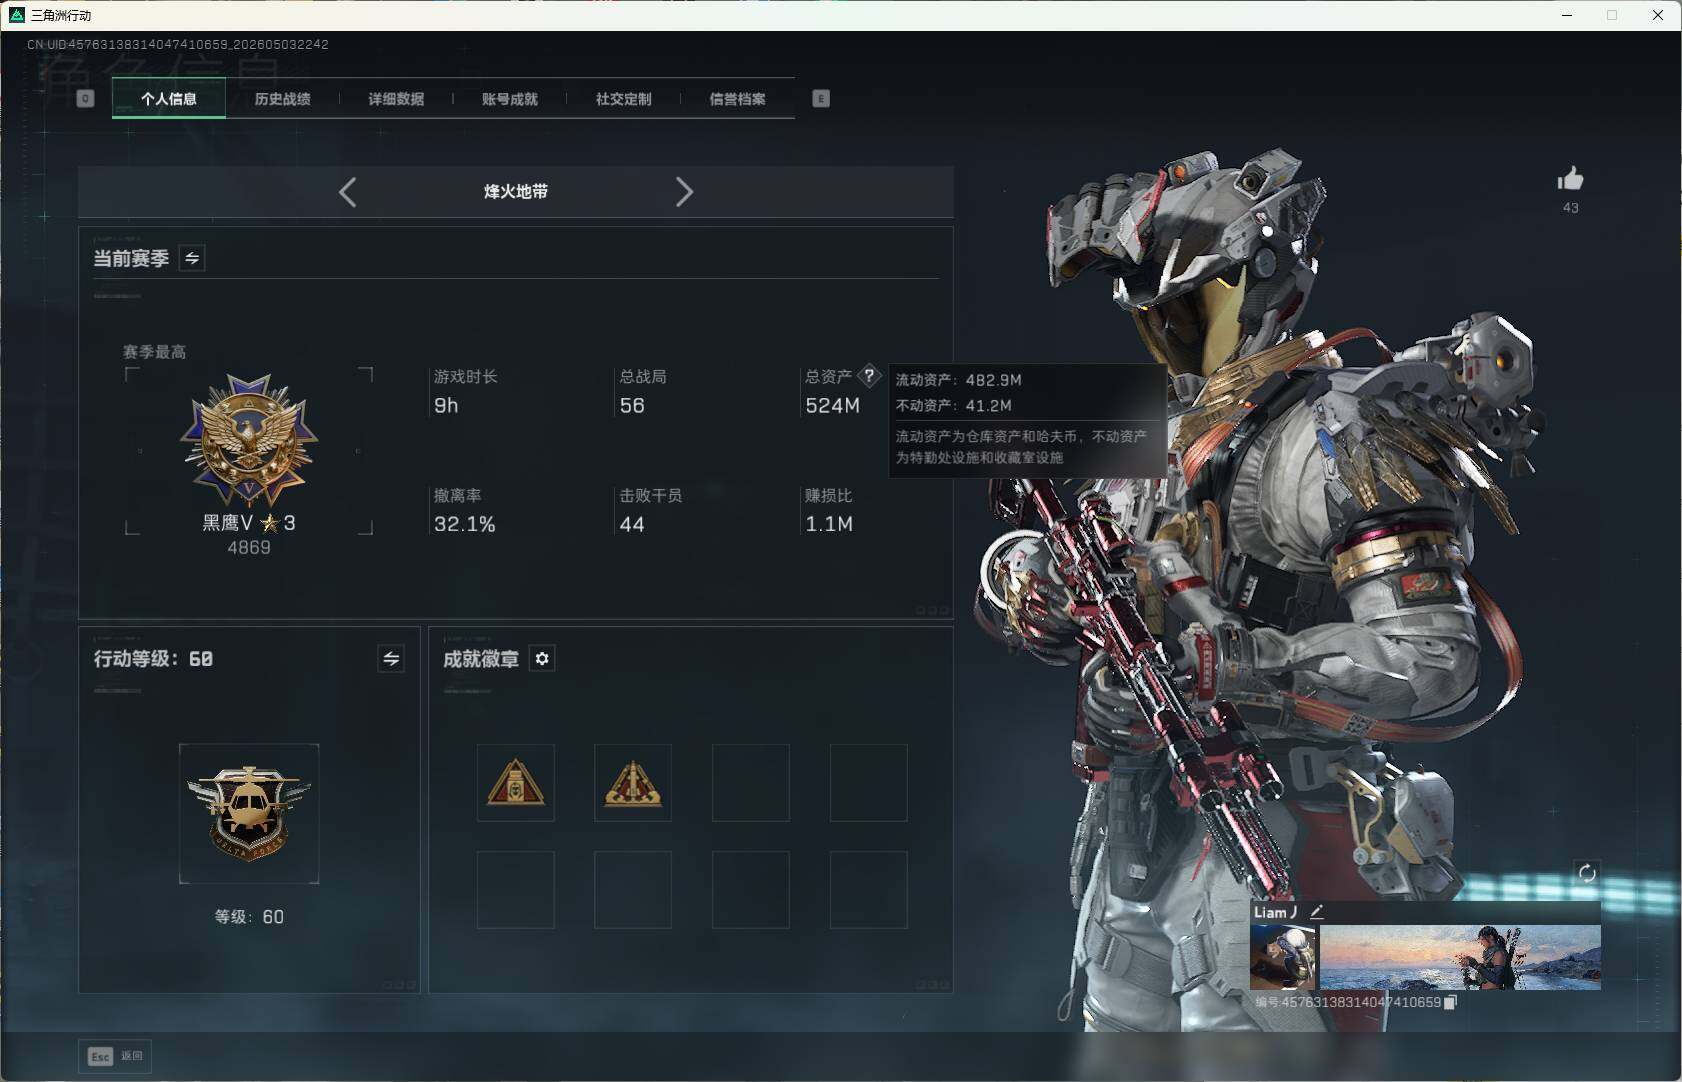Click the 三角洲行动 app icon in title bar
Screen dimensions: 1682x1082
[16, 15]
